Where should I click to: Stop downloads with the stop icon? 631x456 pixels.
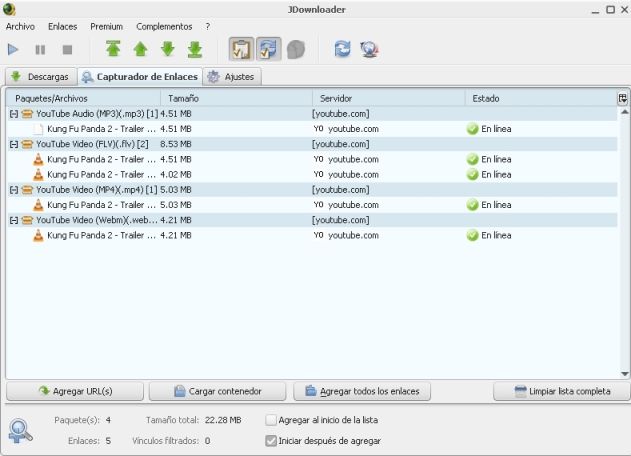click(x=67, y=50)
